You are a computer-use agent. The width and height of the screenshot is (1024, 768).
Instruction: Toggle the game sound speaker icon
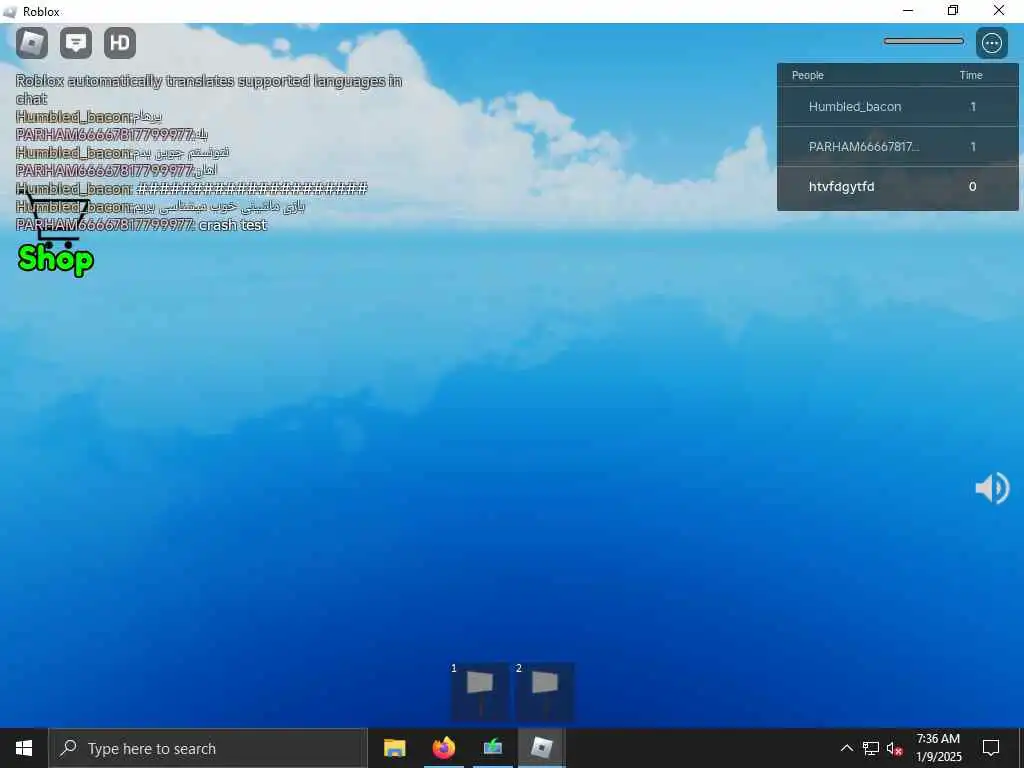click(992, 488)
